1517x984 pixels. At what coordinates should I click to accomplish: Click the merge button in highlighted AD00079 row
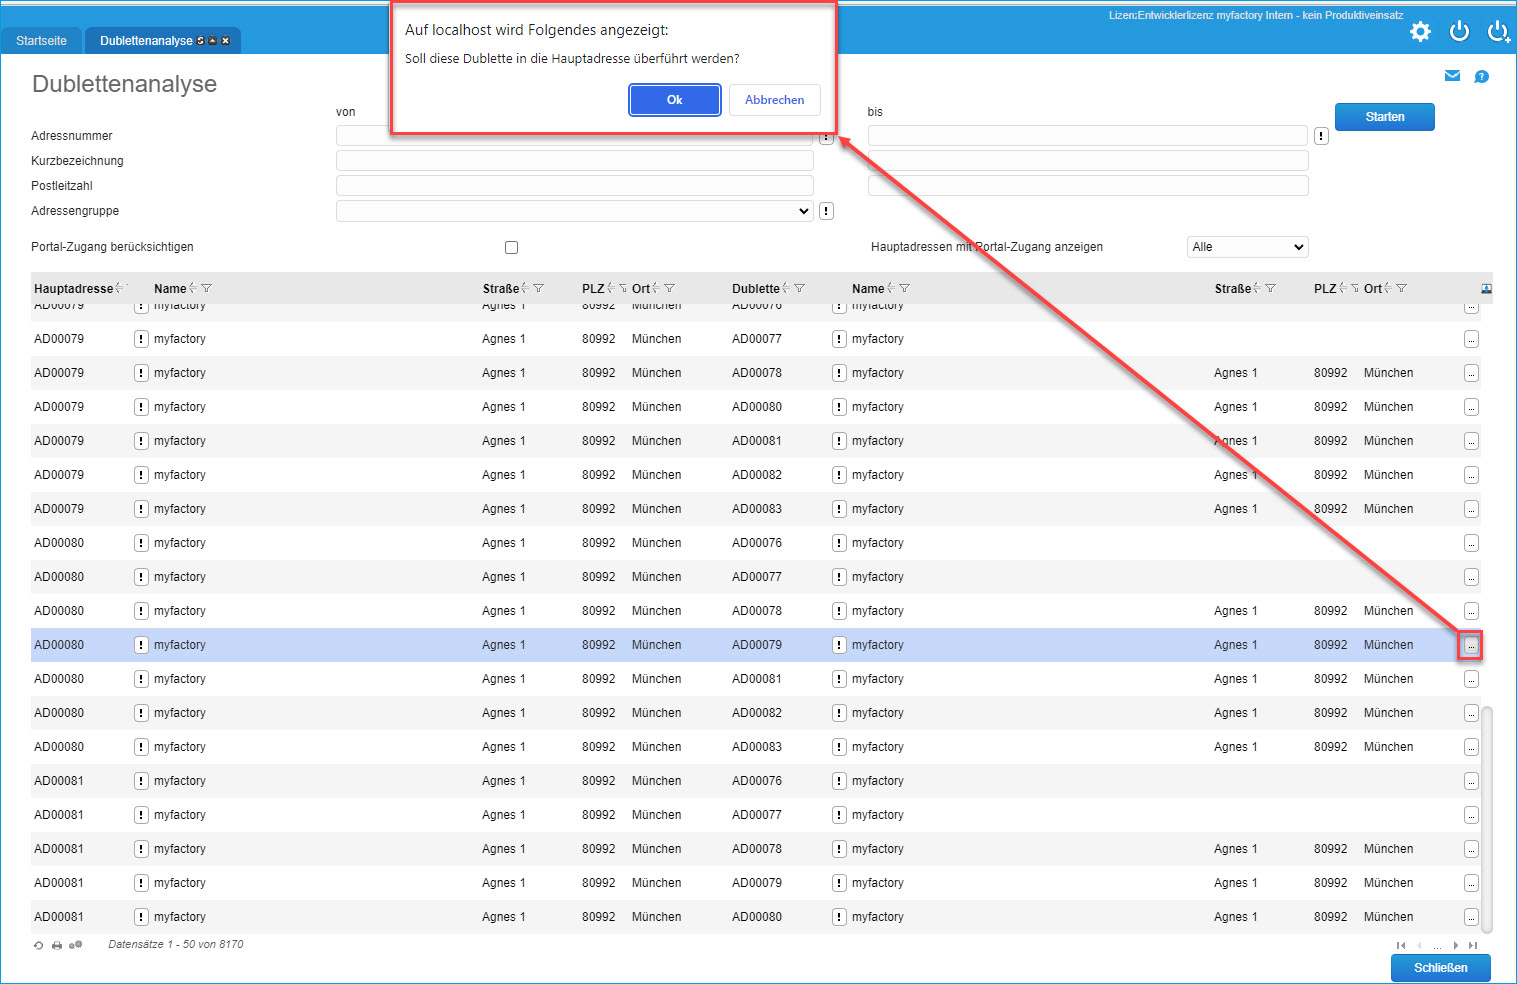tap(1470, 646)
